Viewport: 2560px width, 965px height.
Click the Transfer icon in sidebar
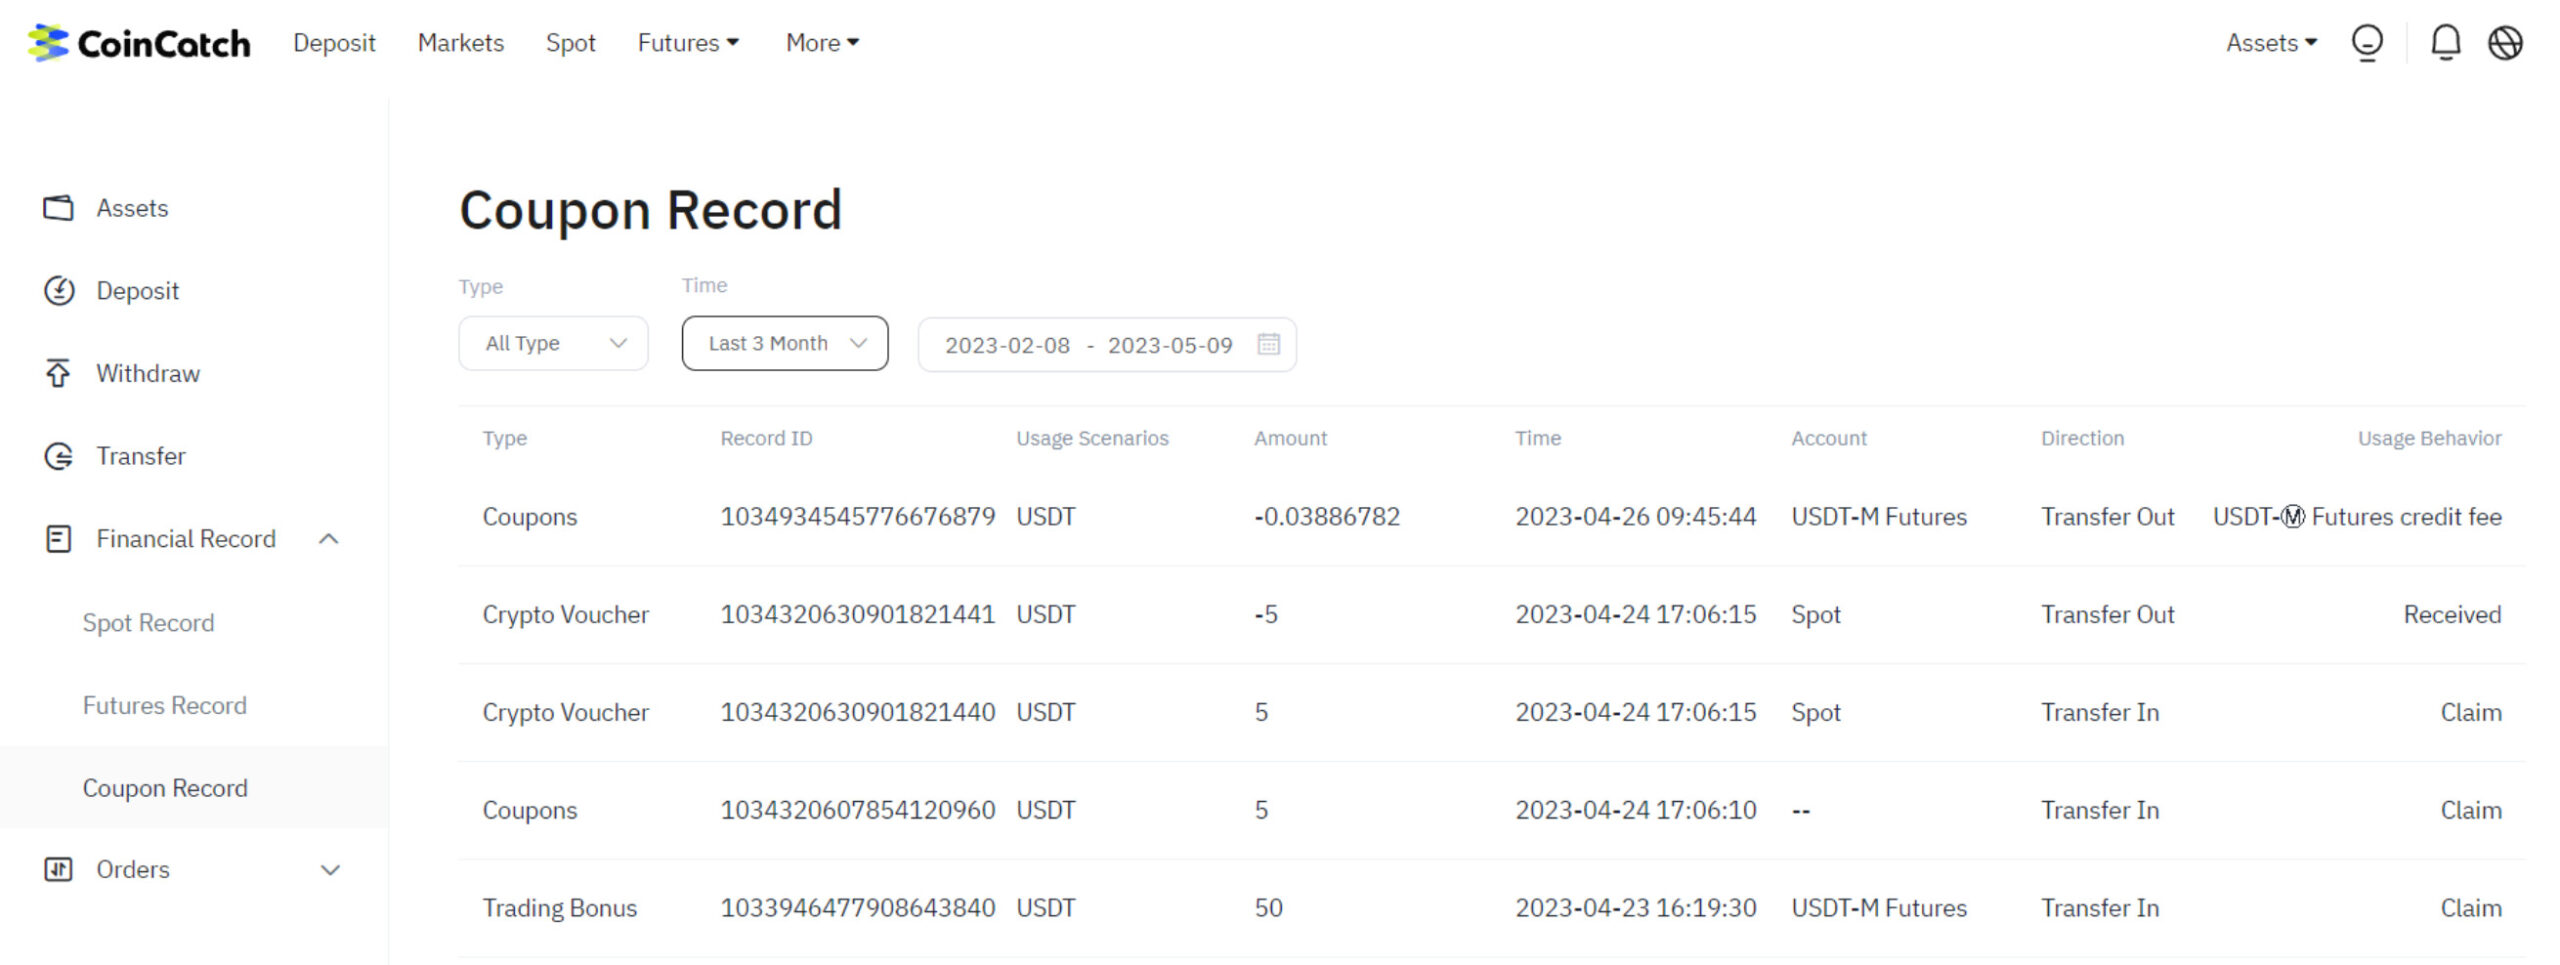pos(59,456)
